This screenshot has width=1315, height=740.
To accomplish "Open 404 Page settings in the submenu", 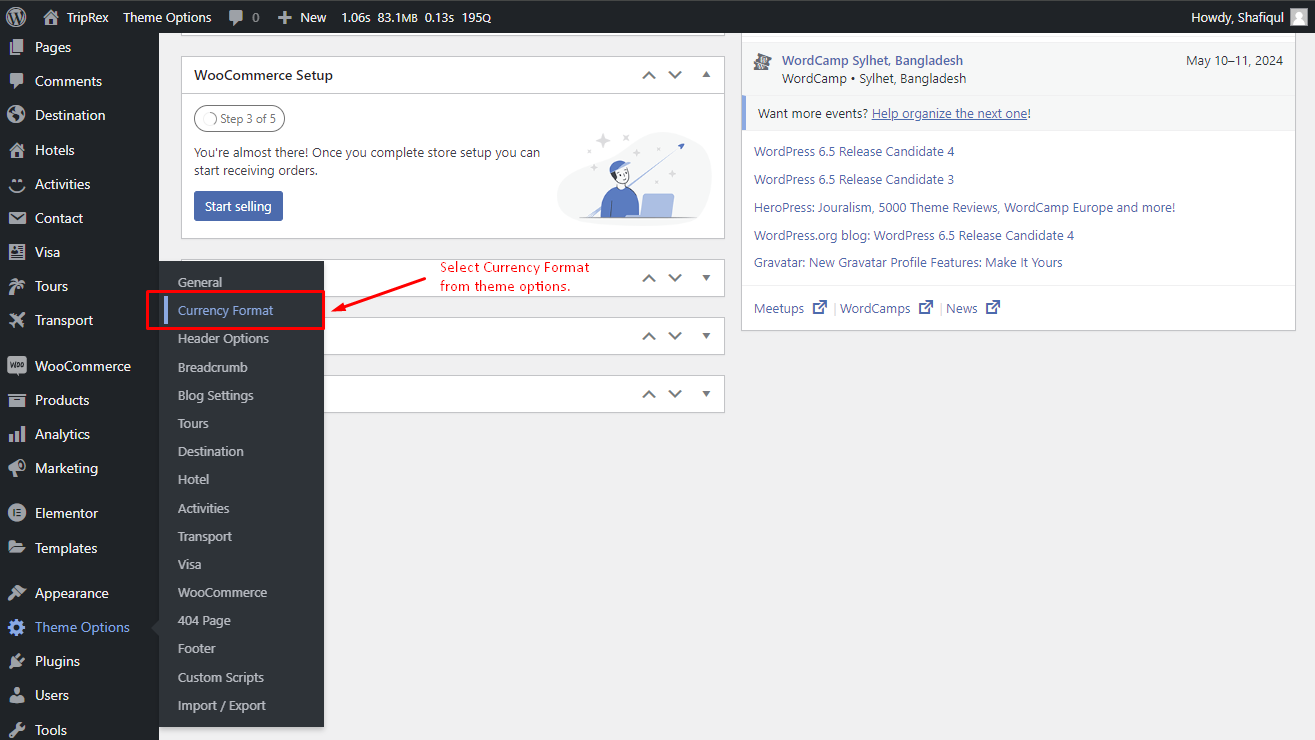I will pos(204,620).
